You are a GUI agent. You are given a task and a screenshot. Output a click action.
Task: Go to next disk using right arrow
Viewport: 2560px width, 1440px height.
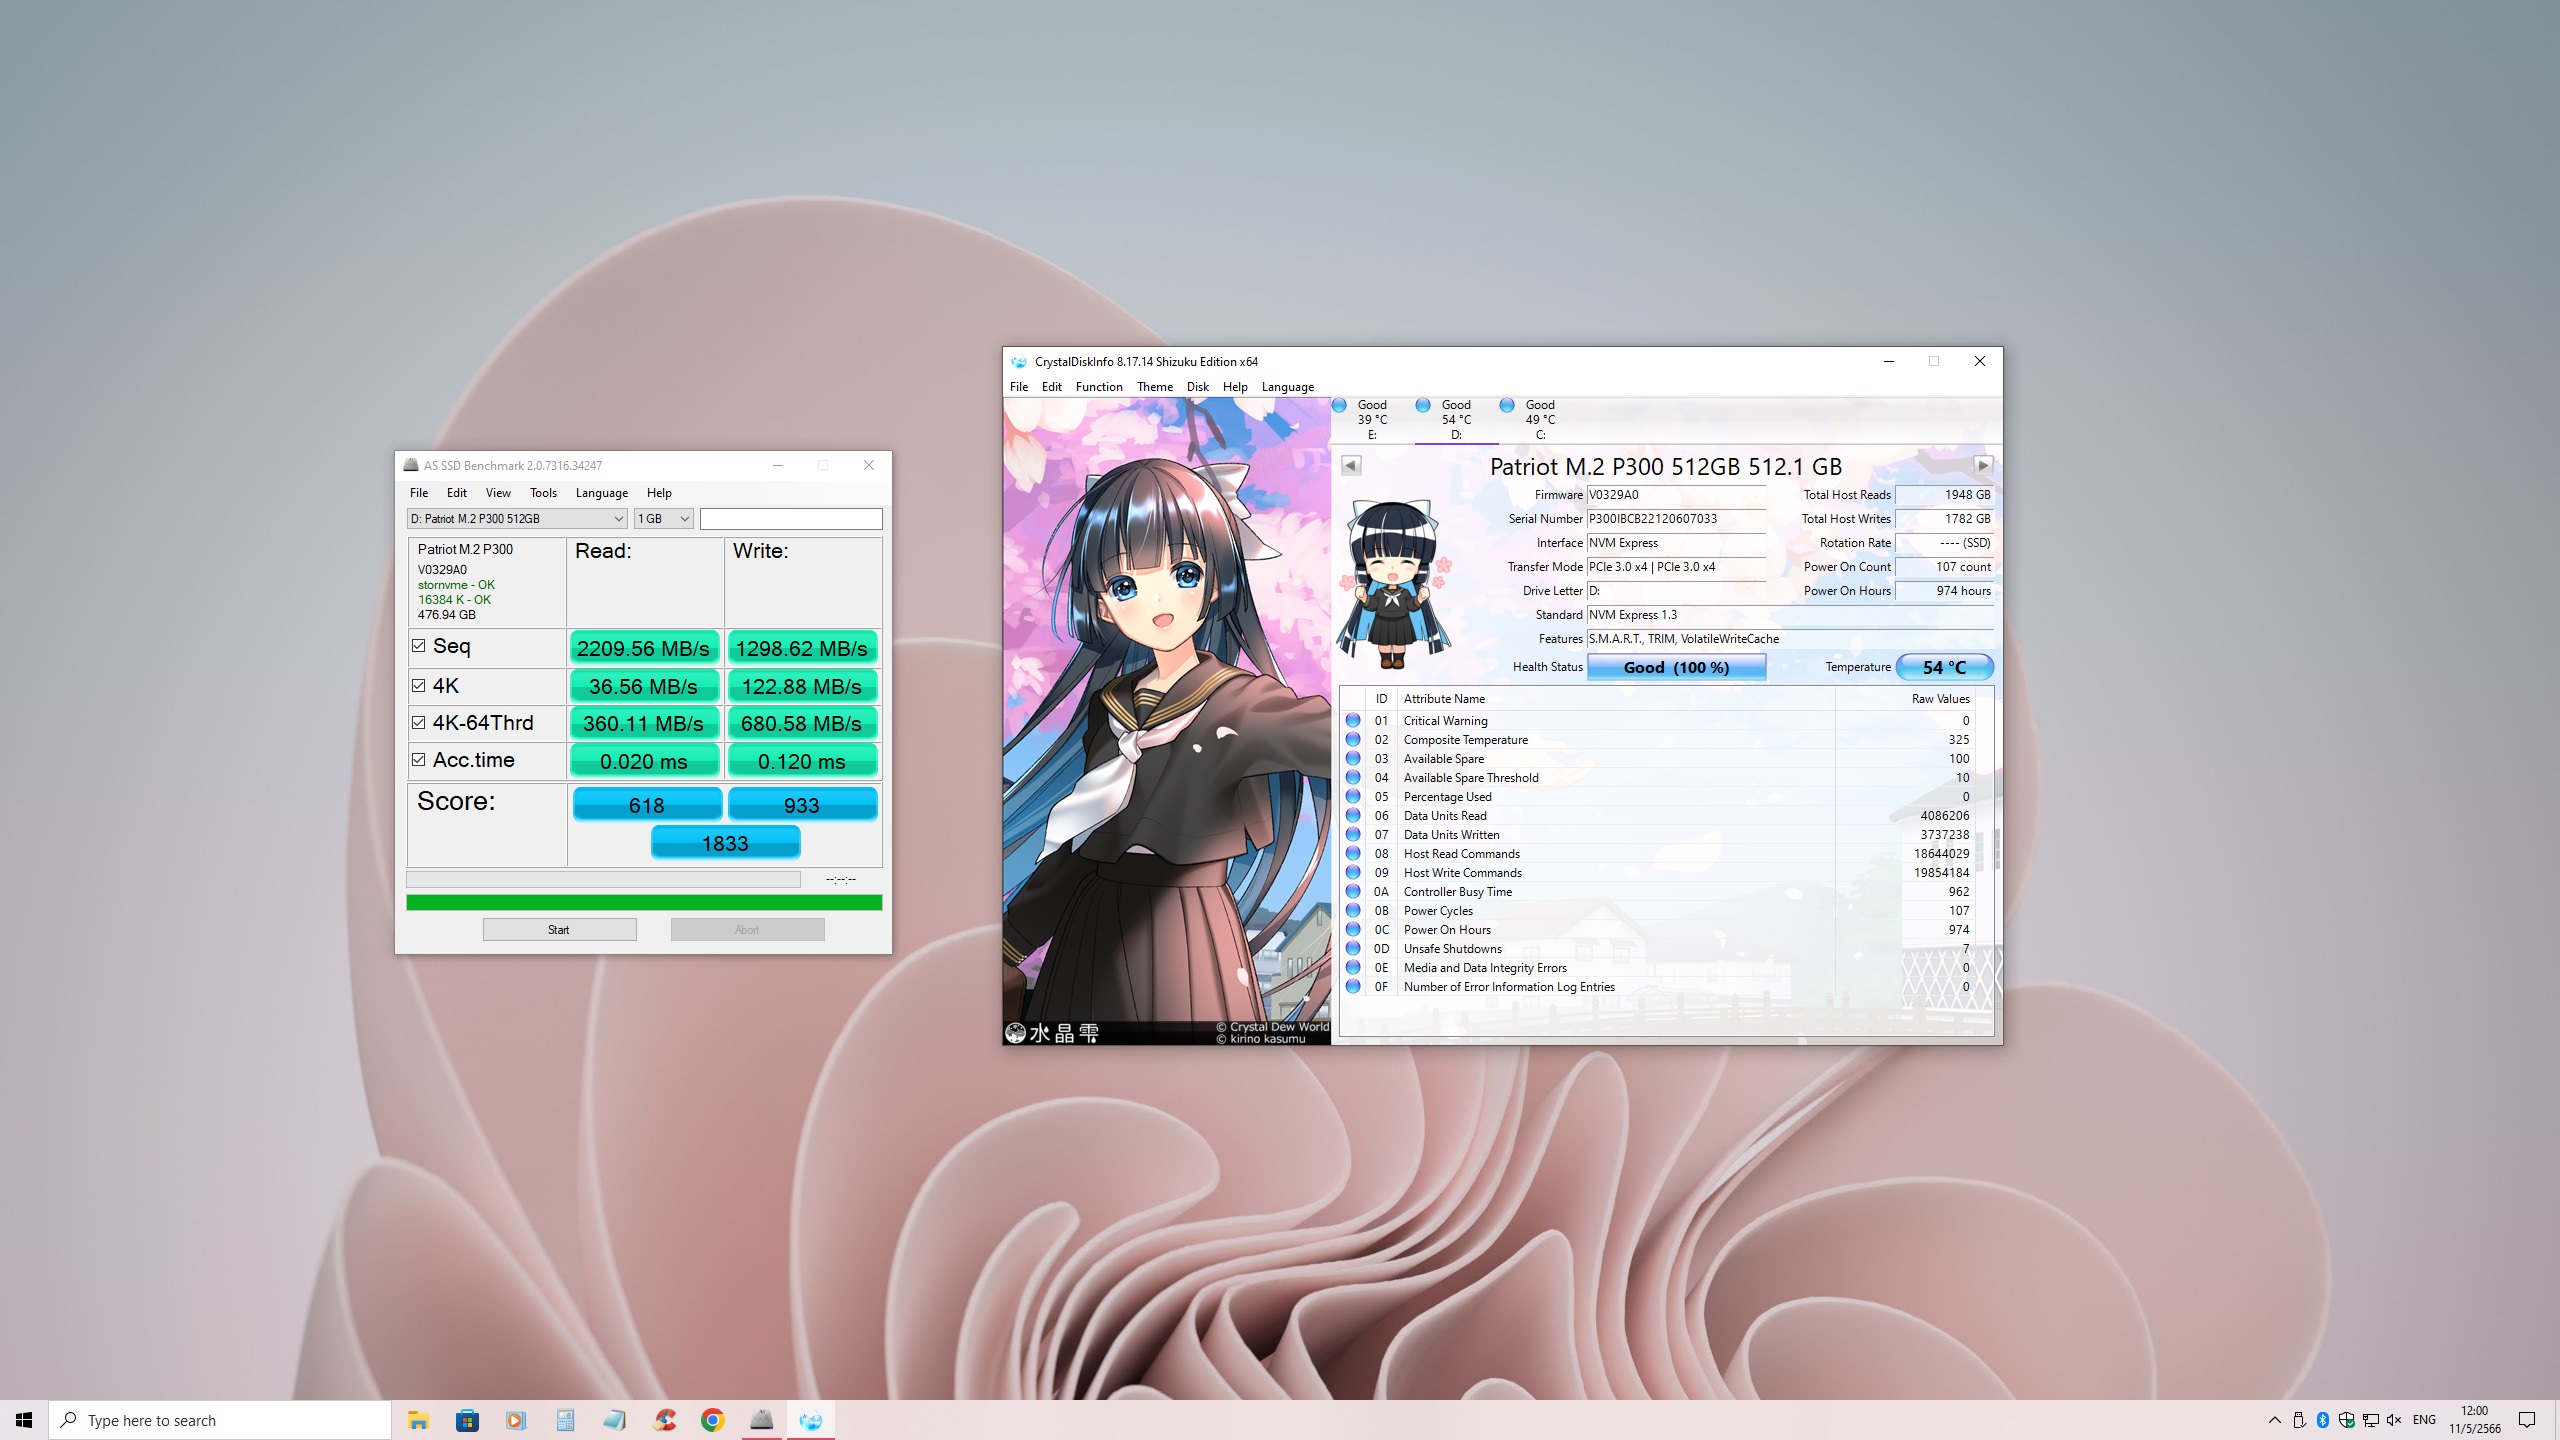1983,465
